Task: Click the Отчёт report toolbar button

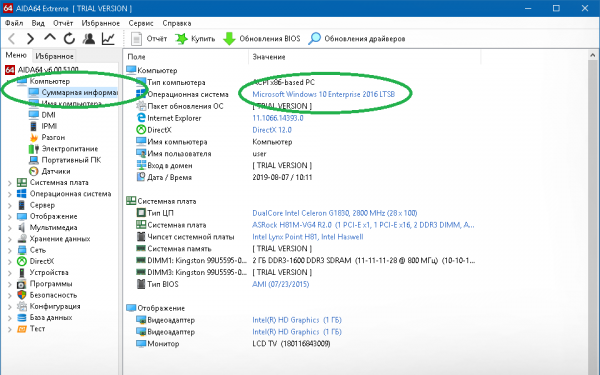Action: click(x=149, y=39)
